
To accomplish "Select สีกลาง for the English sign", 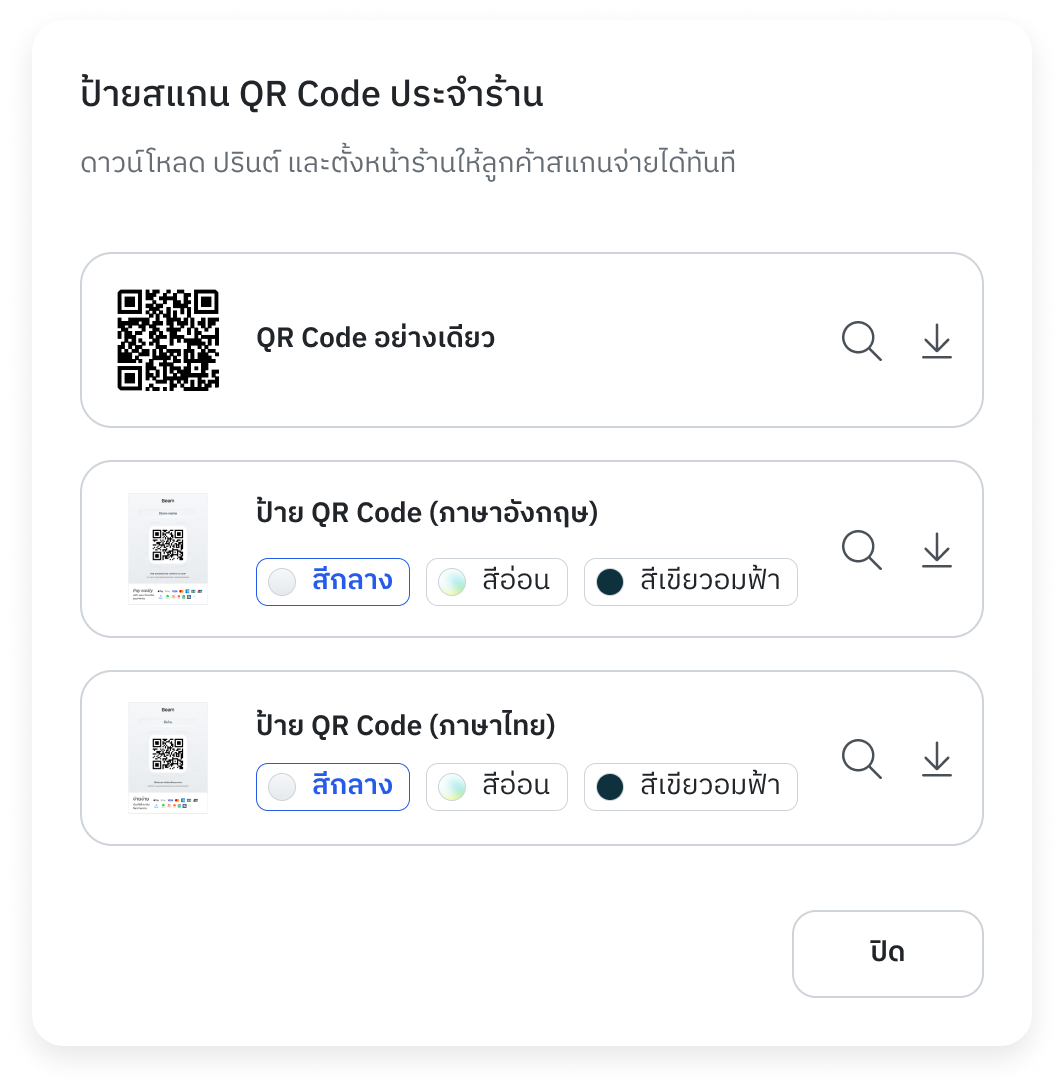I will [333, 582].
